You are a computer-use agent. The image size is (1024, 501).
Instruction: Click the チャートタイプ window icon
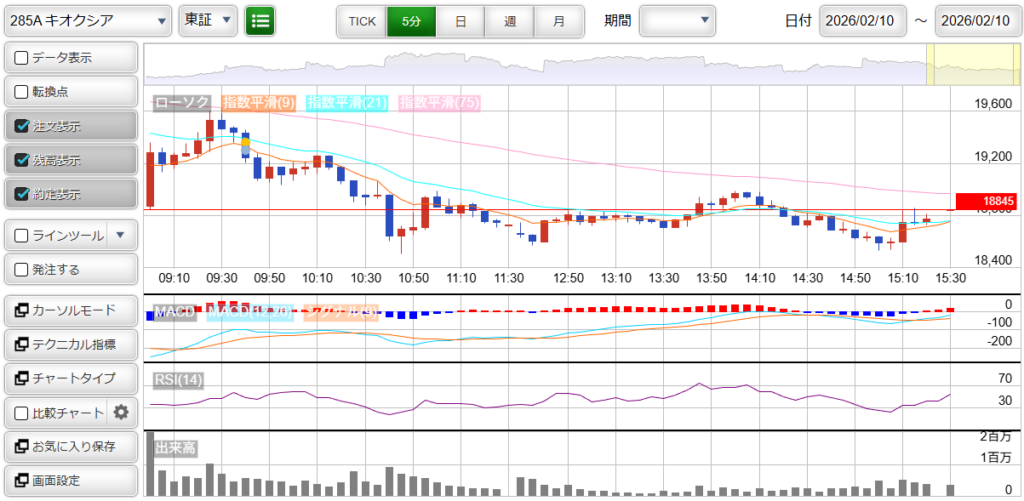[x=21, y=378]
